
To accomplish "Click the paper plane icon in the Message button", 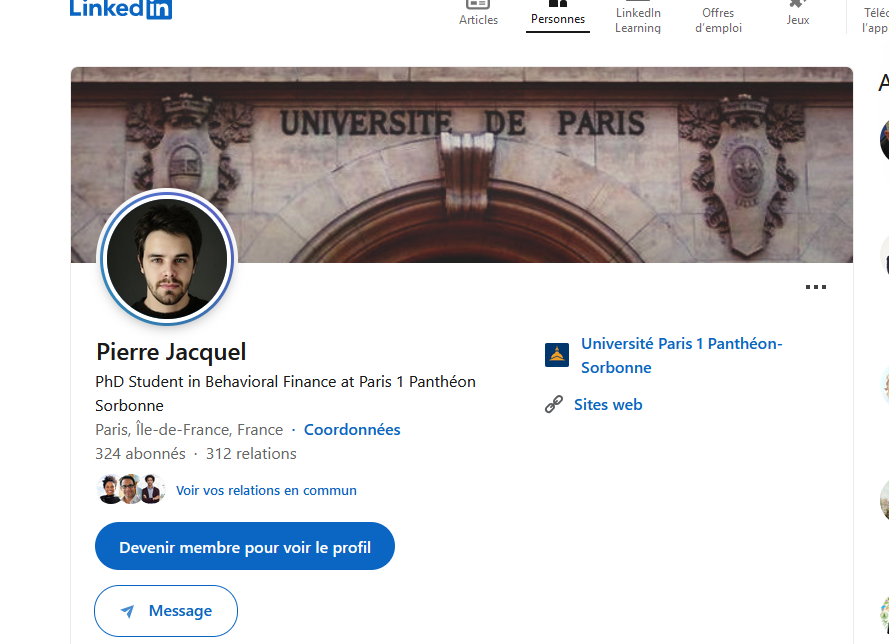I will point(128,611).
